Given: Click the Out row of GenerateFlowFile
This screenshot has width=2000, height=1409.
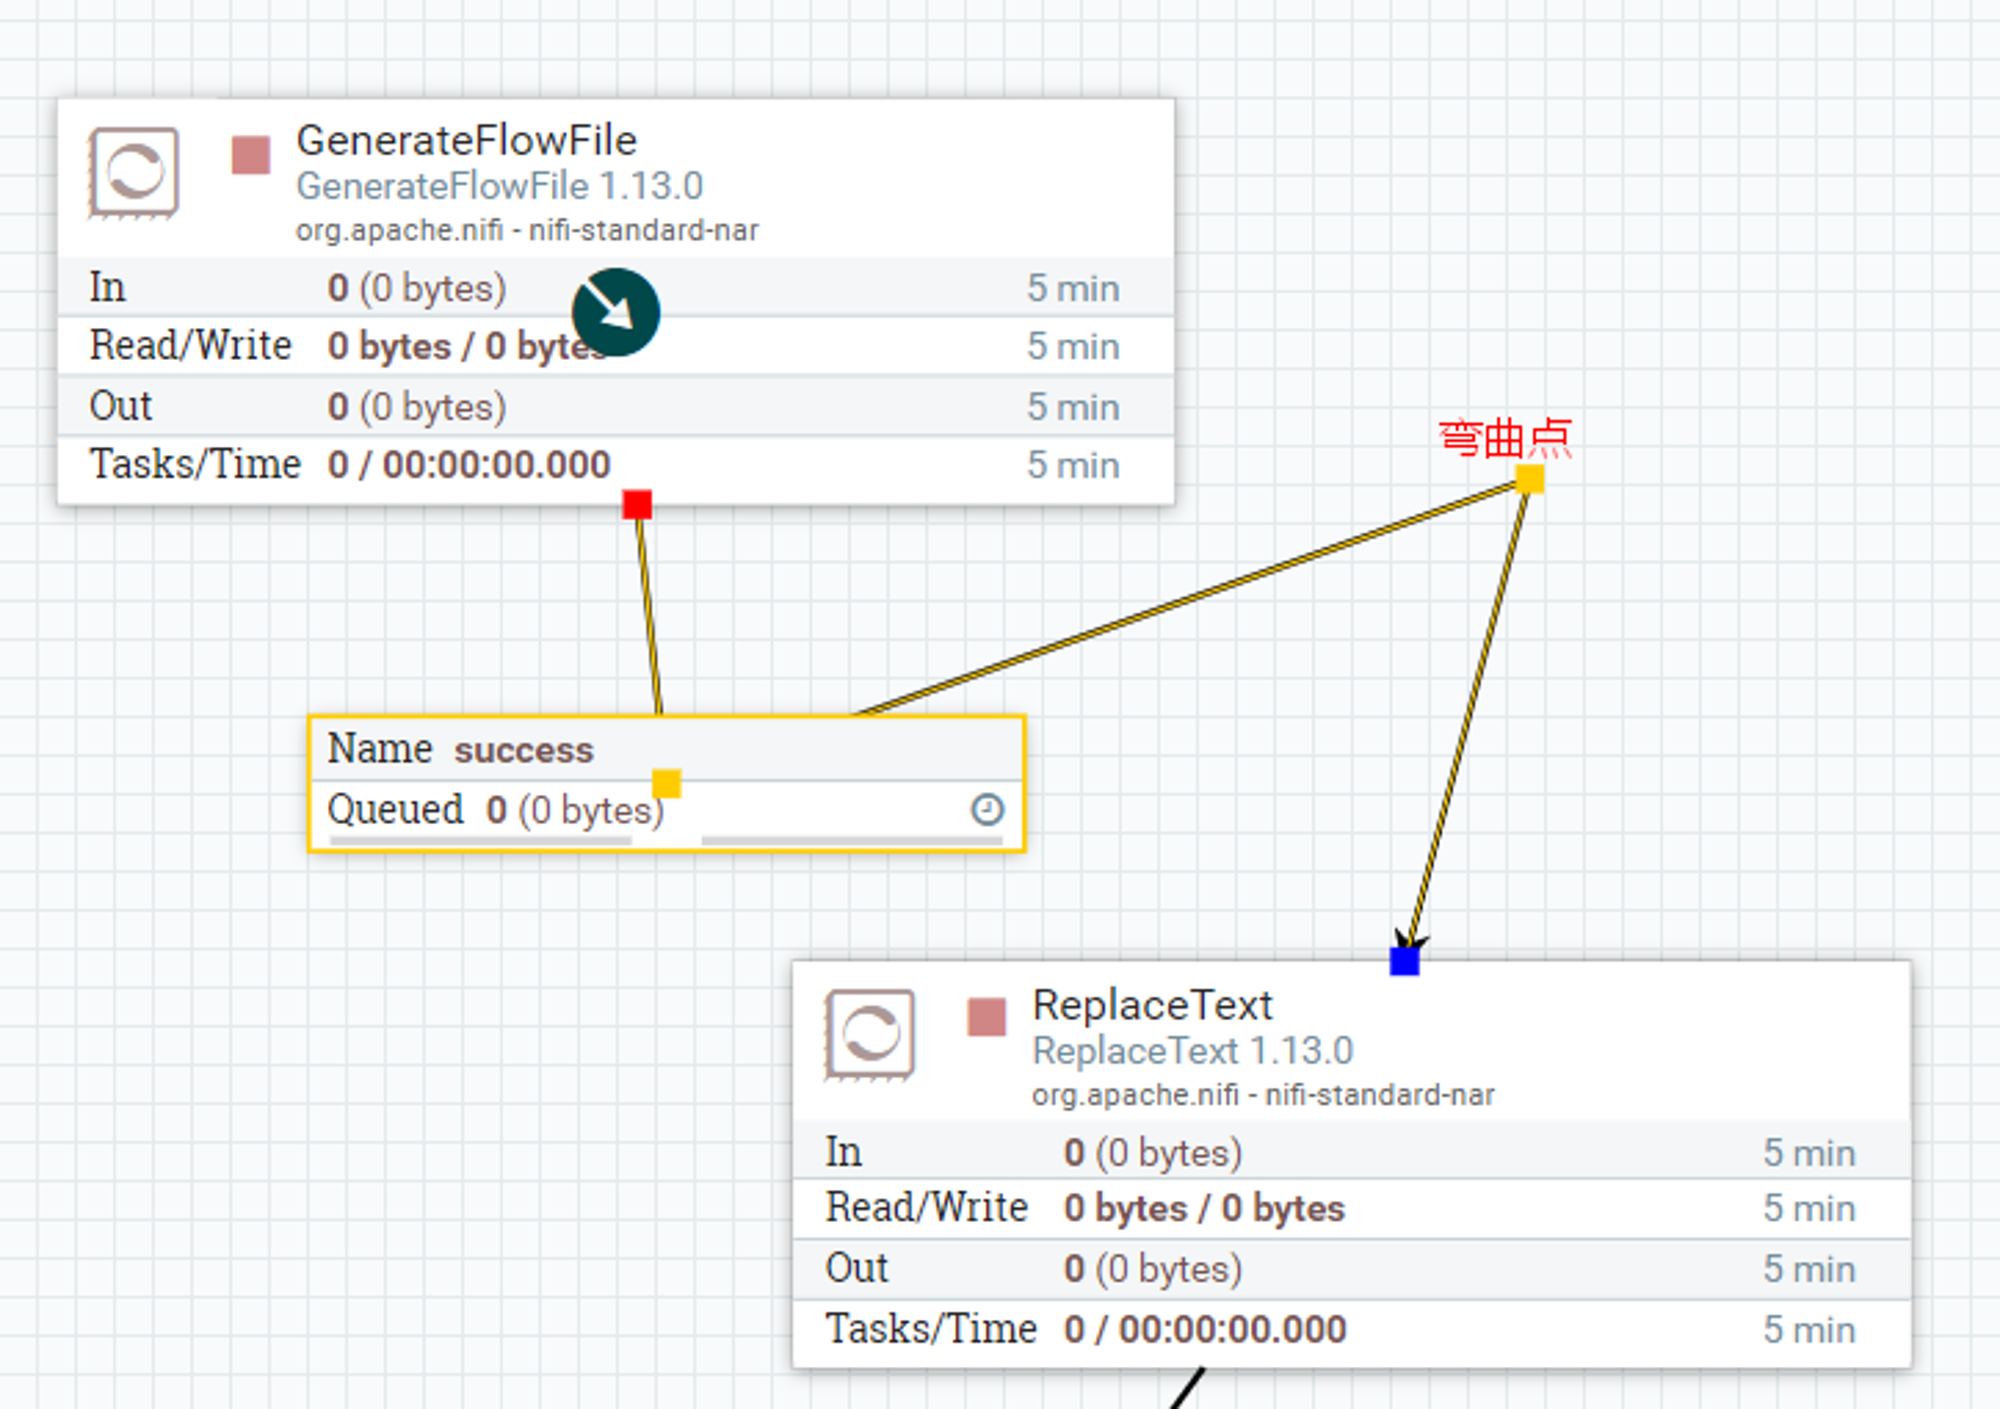Looking at the screenshot, I should pyautogui.click(x=616, y=406).
